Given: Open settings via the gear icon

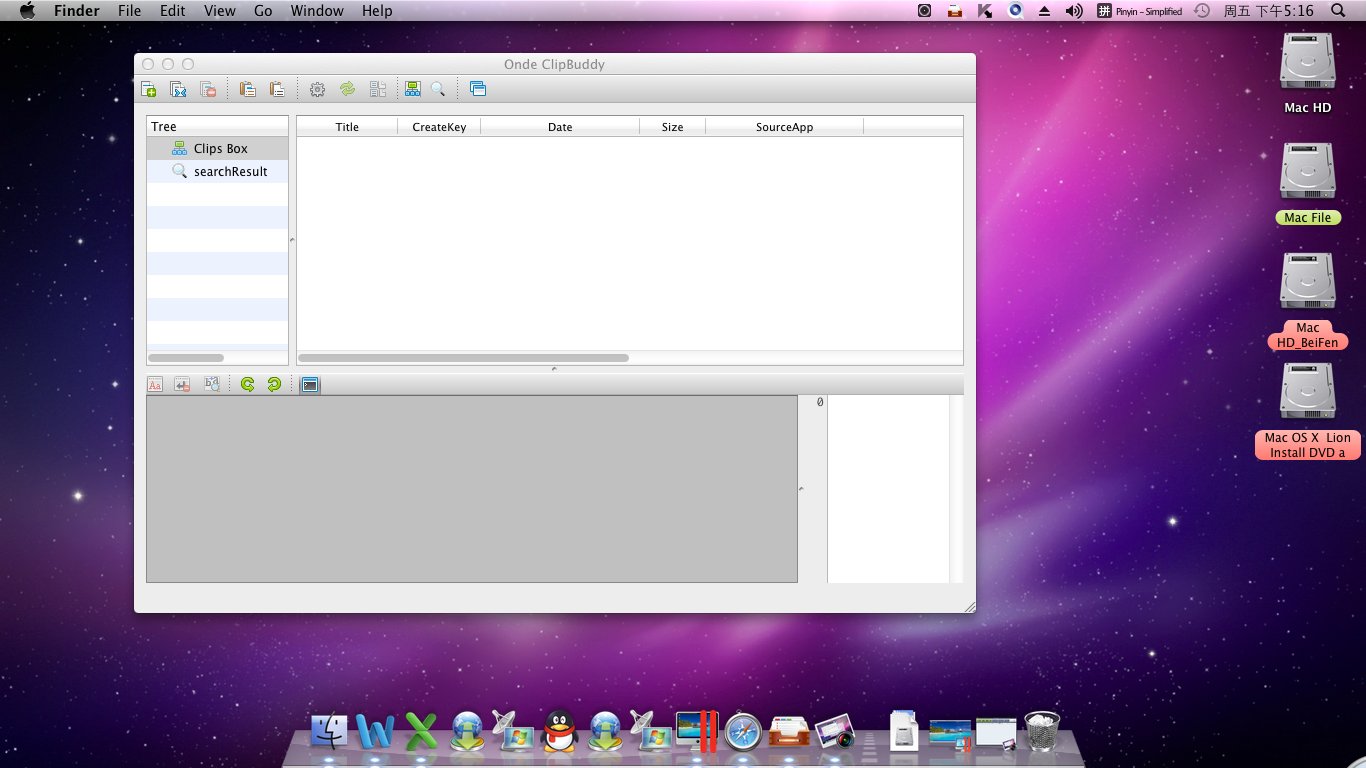Looking at the screenshot, I should [x=317, y=89].
